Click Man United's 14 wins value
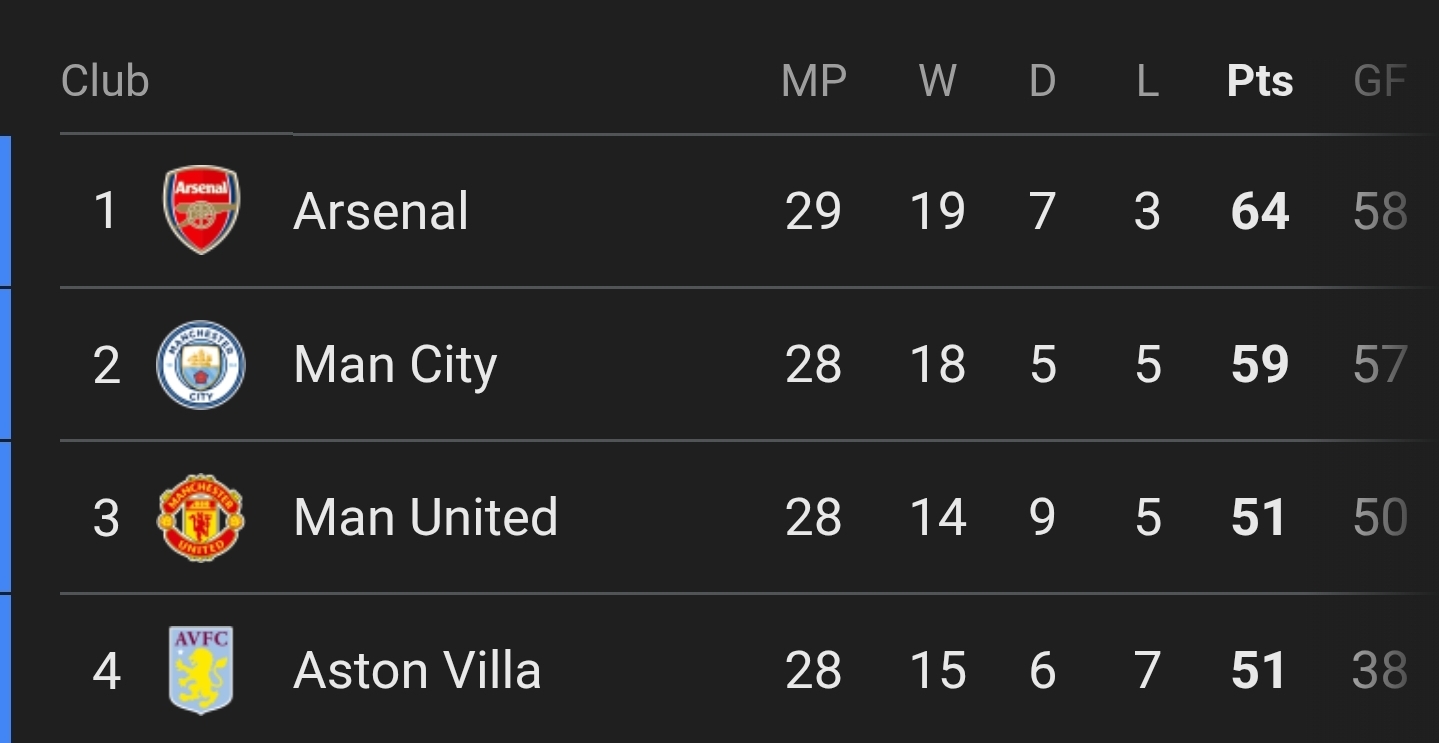The height and width of the screenshot is (743, 1439). tap(938, 518)
